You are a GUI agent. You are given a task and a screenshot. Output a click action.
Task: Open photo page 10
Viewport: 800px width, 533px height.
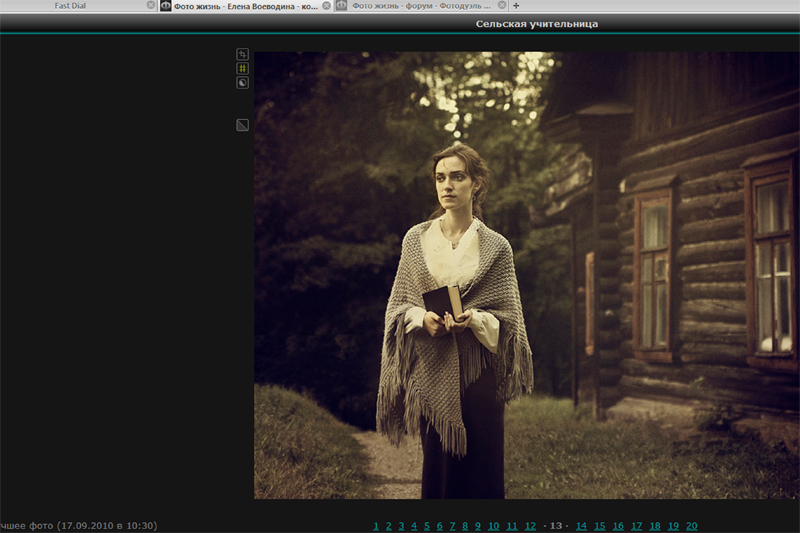tap(493, 526)
